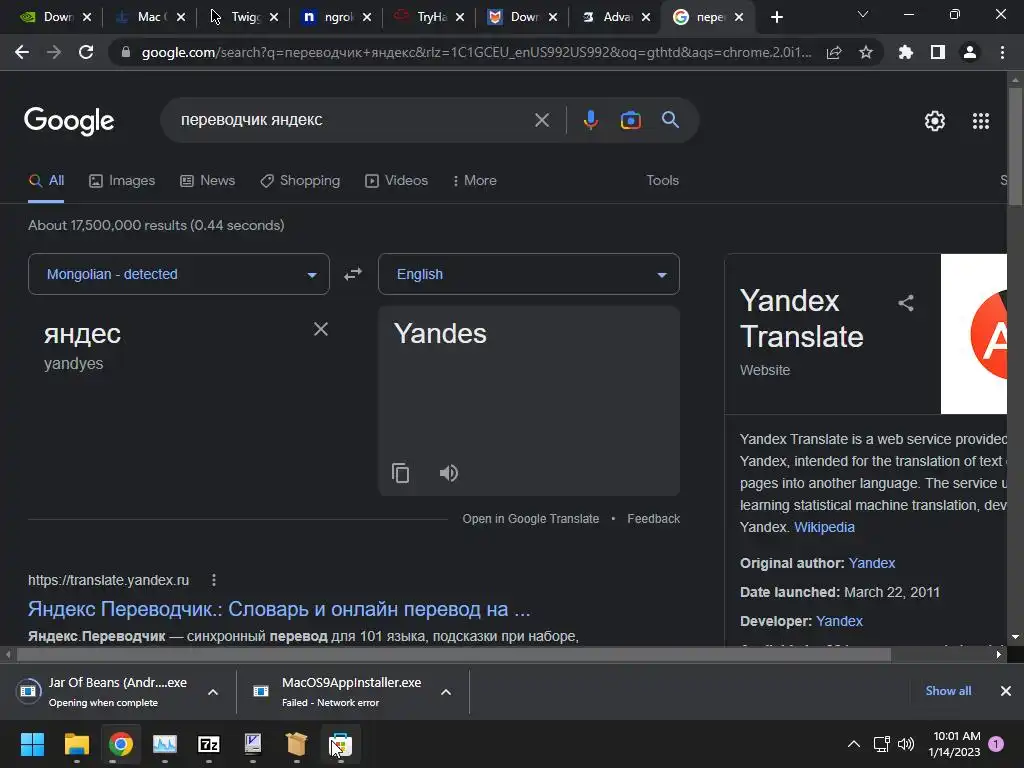Open Google quick settings gear

[x=935, y=121]
